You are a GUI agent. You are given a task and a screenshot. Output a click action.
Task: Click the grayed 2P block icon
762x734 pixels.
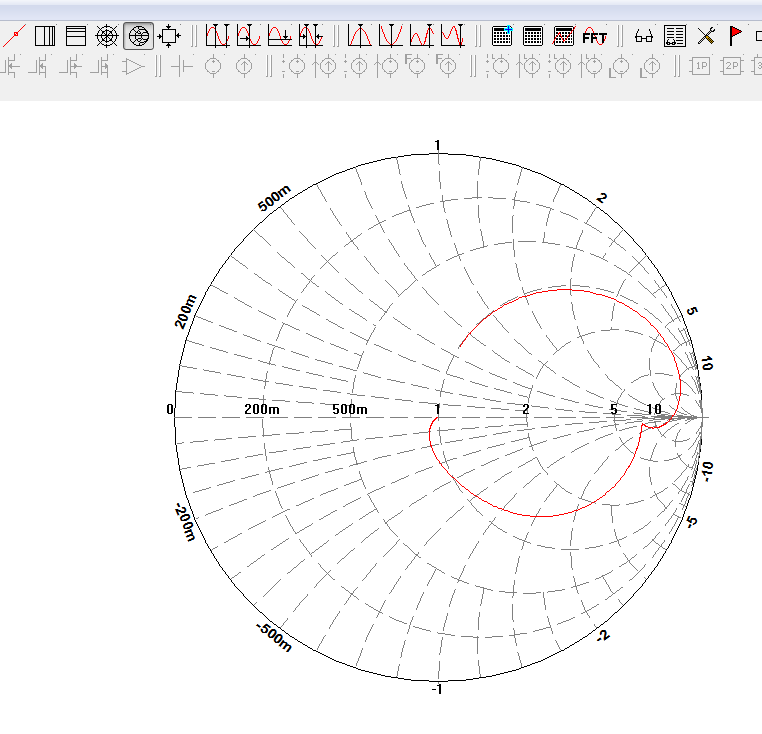(x=732, y=66)
